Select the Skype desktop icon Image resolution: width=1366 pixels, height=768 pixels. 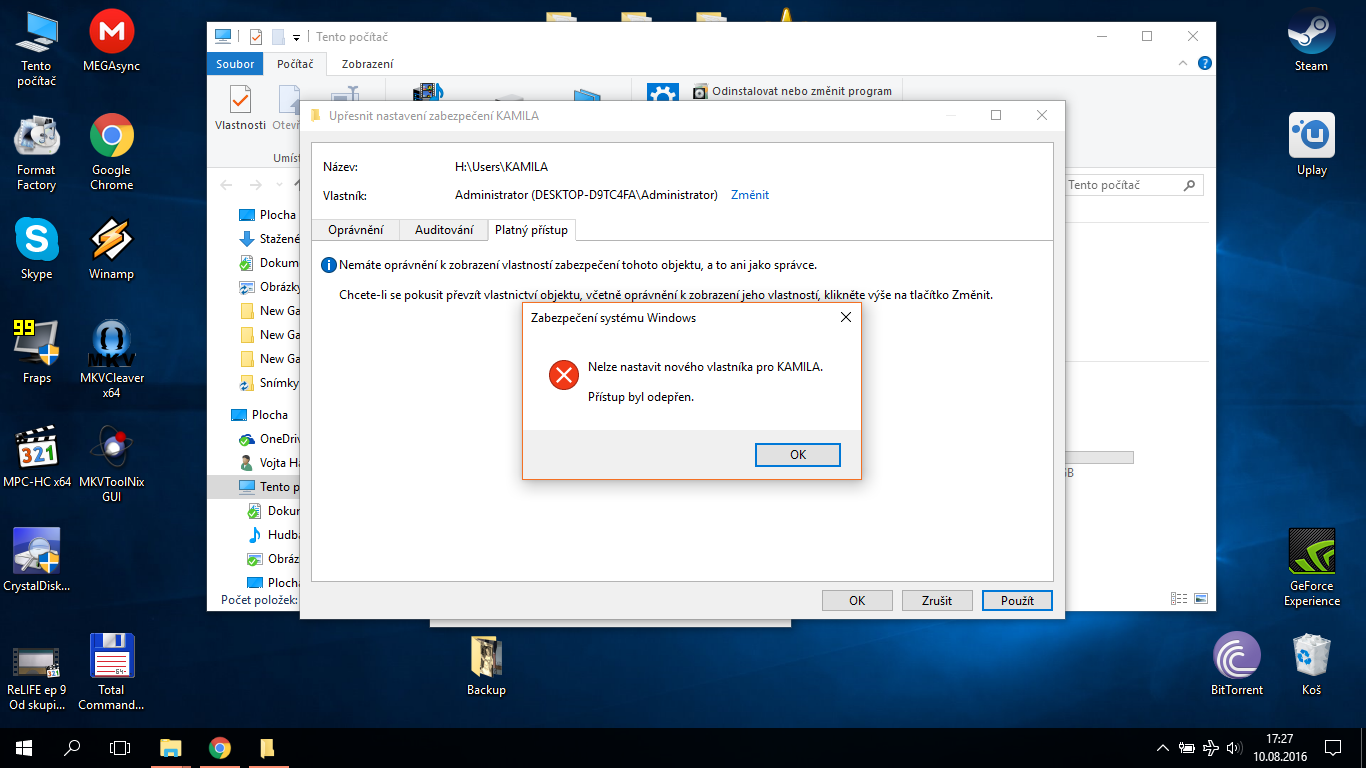[x=36, y=250]
